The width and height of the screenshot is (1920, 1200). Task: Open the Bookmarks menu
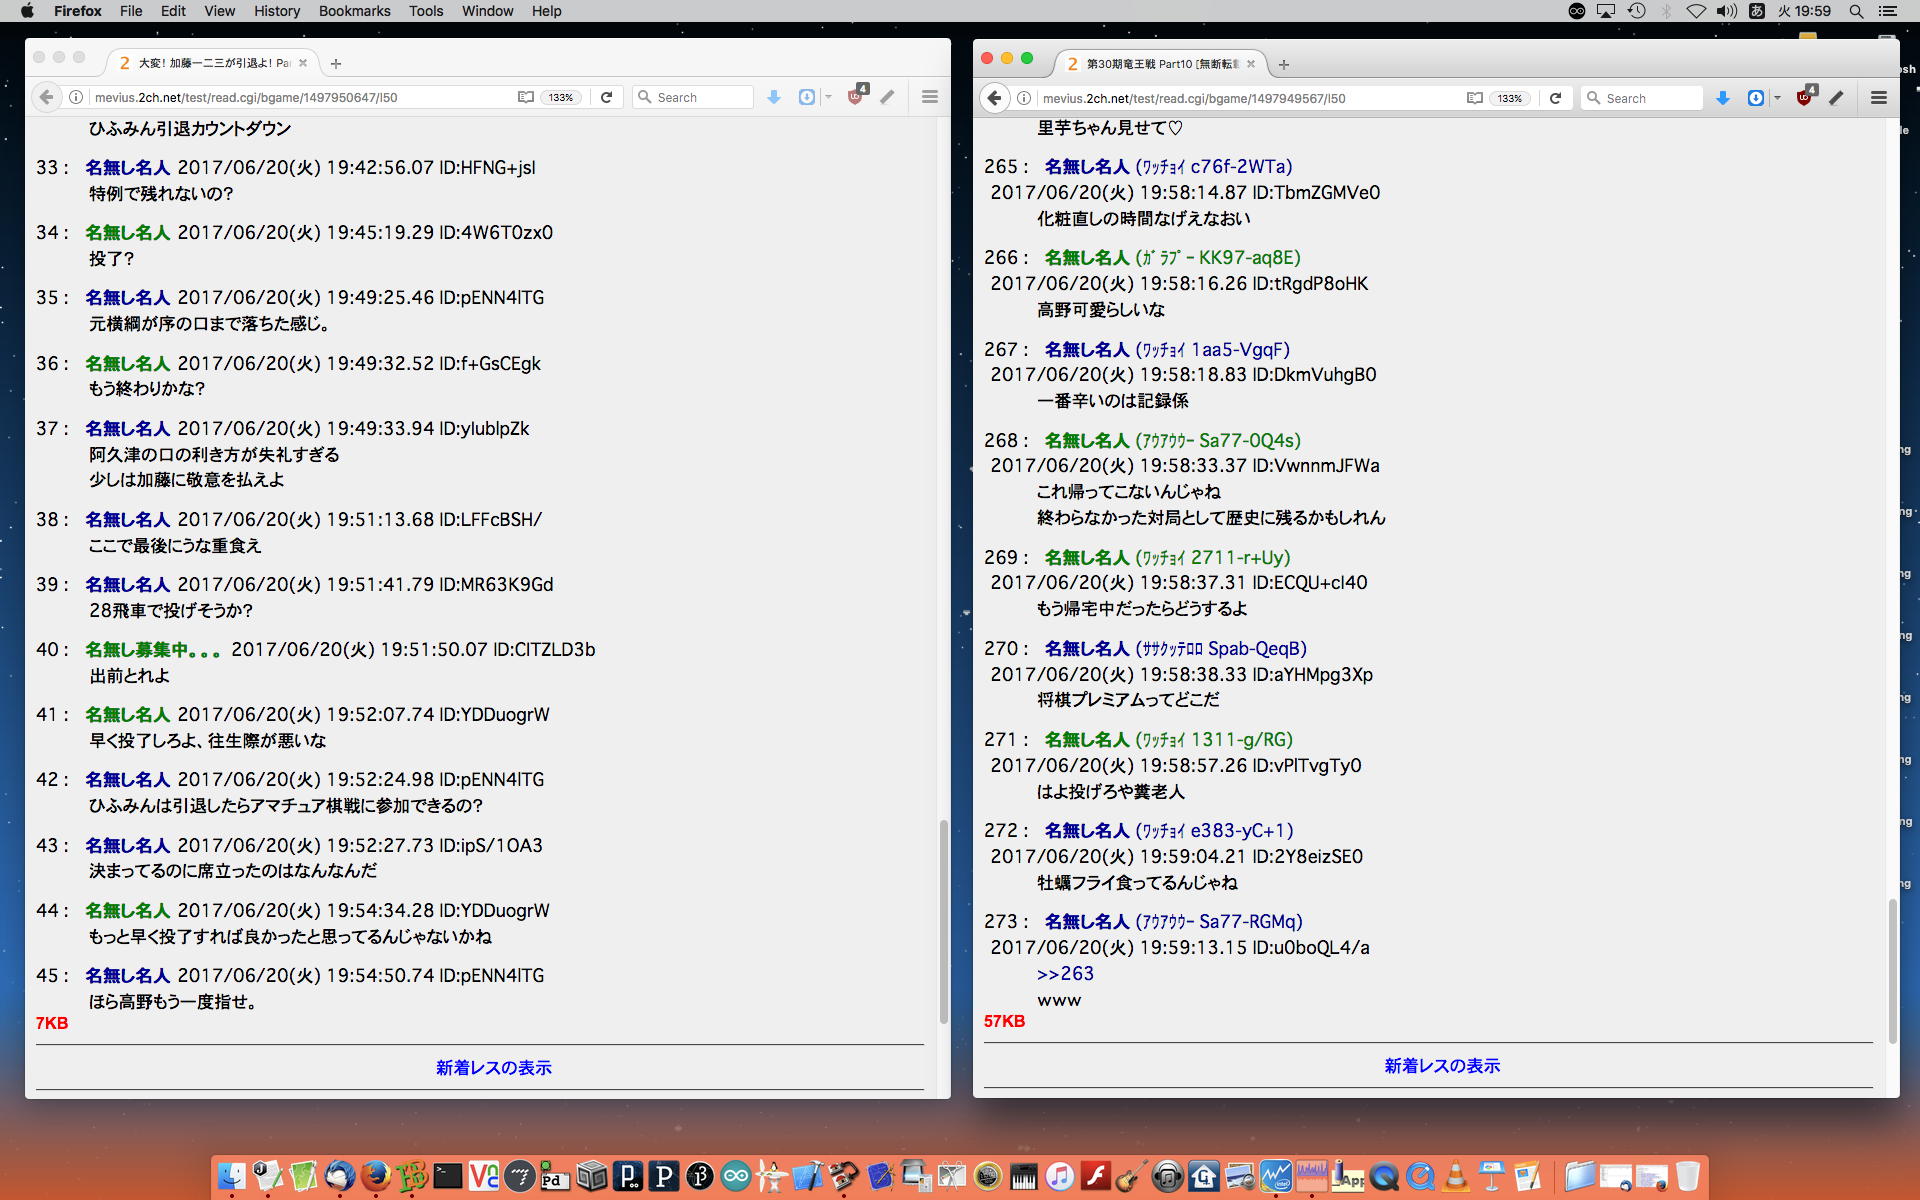(354, 11)
